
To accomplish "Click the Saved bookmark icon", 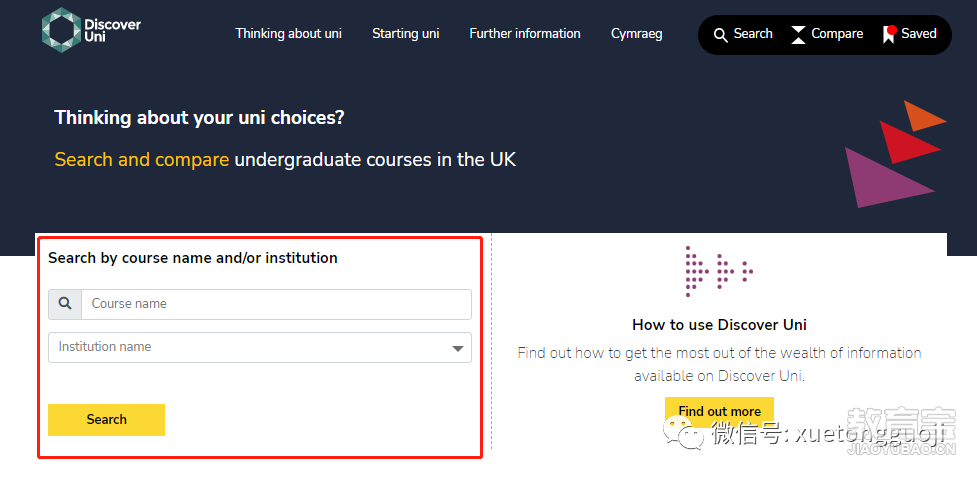I will 889,34.
